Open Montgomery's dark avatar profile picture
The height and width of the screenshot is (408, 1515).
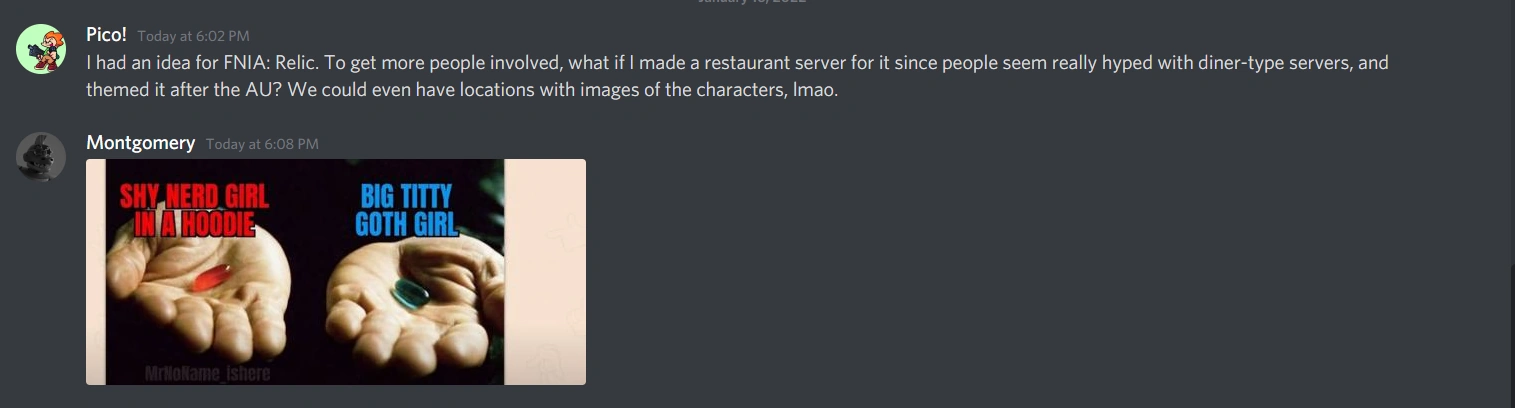pos(41,157)
